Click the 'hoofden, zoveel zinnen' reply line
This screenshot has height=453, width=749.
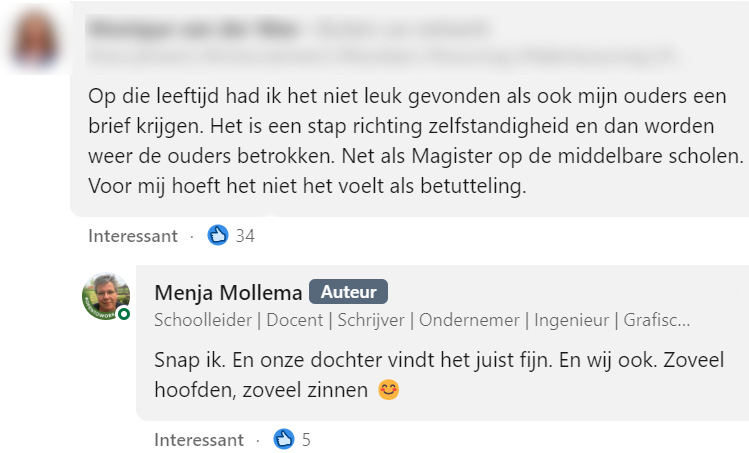pos(262,390)
